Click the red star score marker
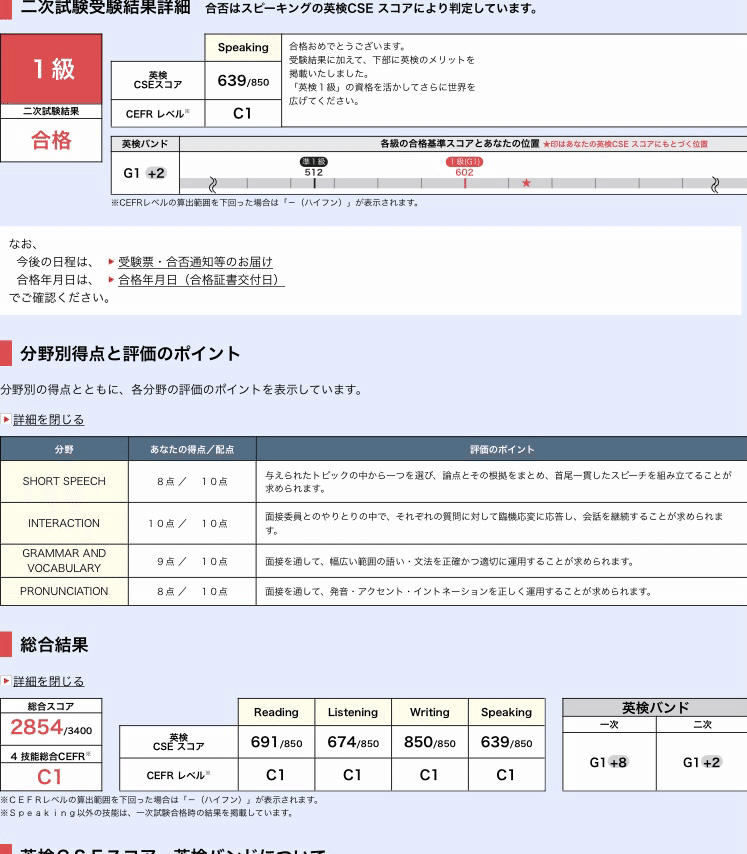This screenshot has width=747, height=854. pos(526,183)
